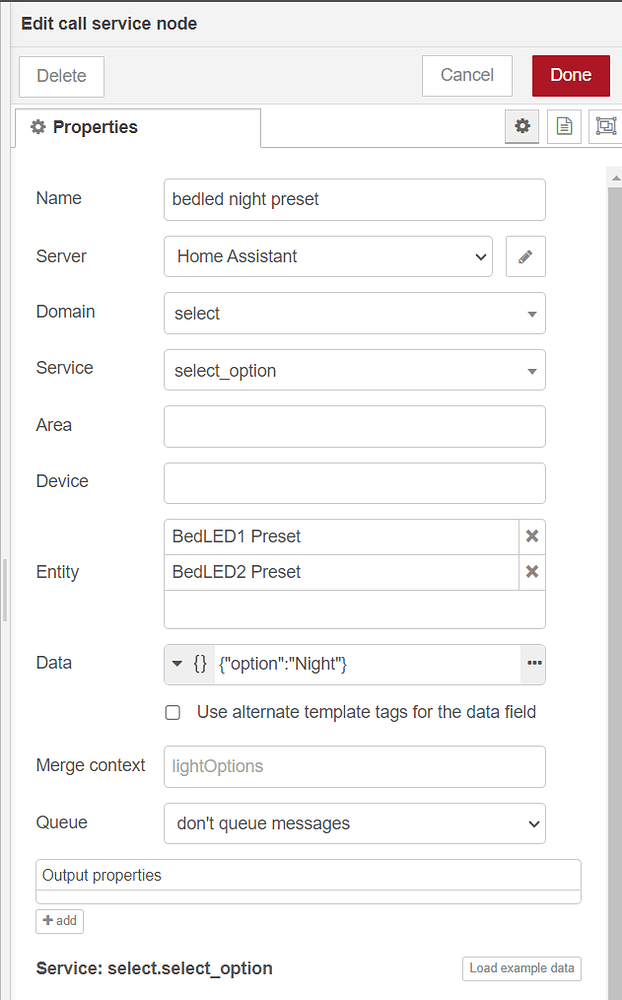Delete this call service node
622x1000 pixels.
tap(60, 75)
